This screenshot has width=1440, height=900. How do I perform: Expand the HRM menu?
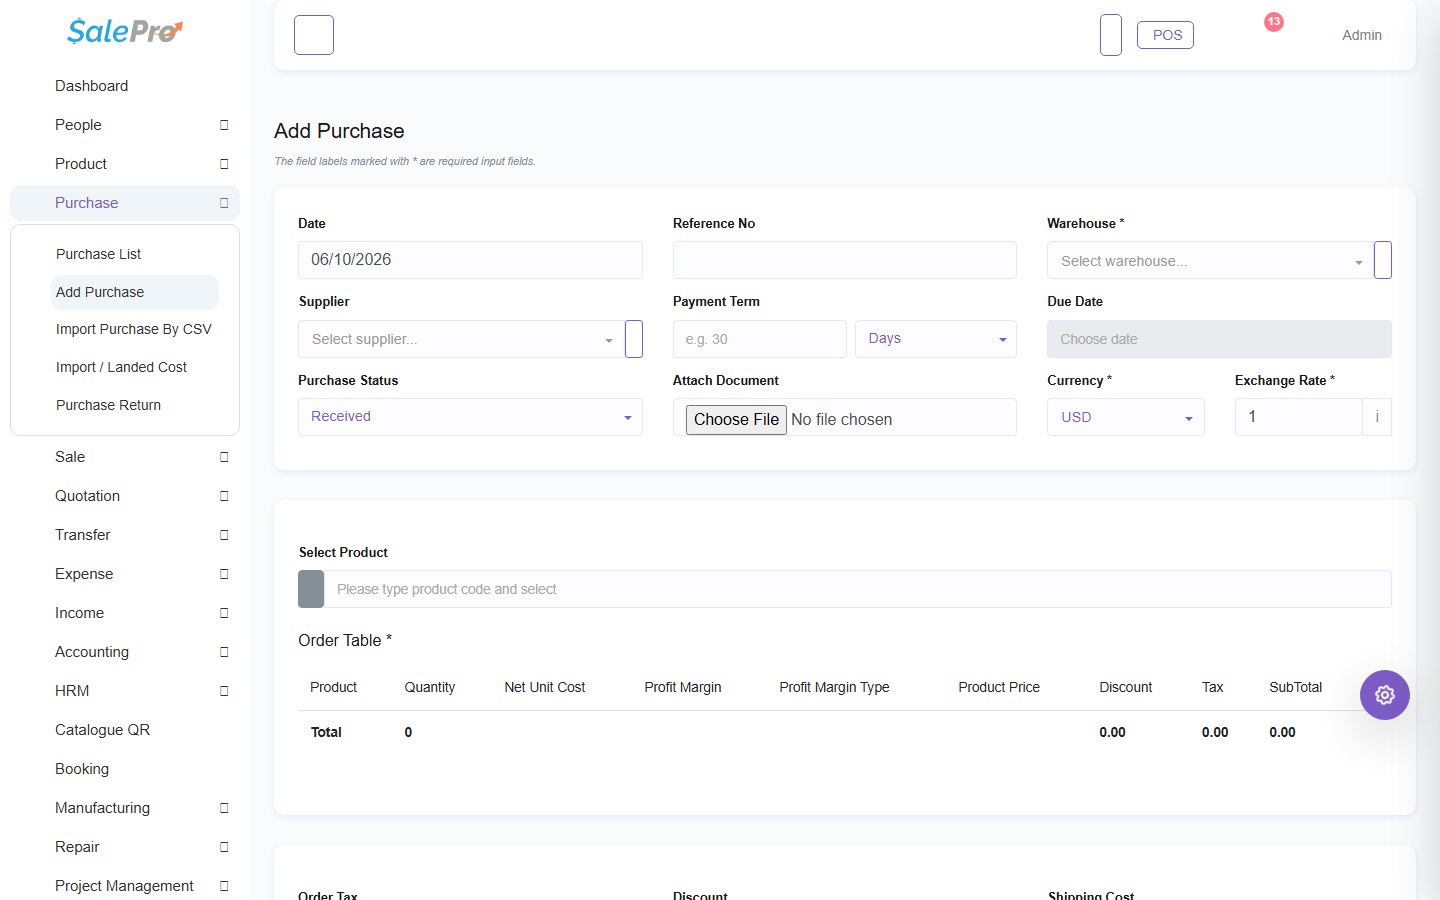tap(125, 691)
